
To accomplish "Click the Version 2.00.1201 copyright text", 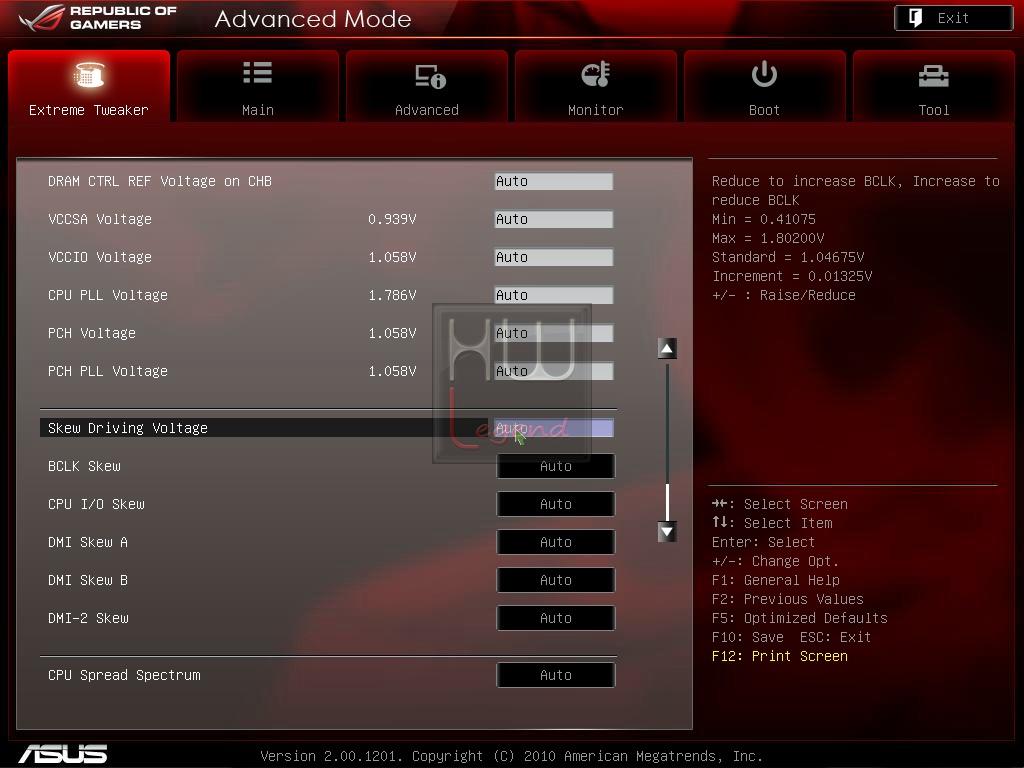I will pos(511,756).
